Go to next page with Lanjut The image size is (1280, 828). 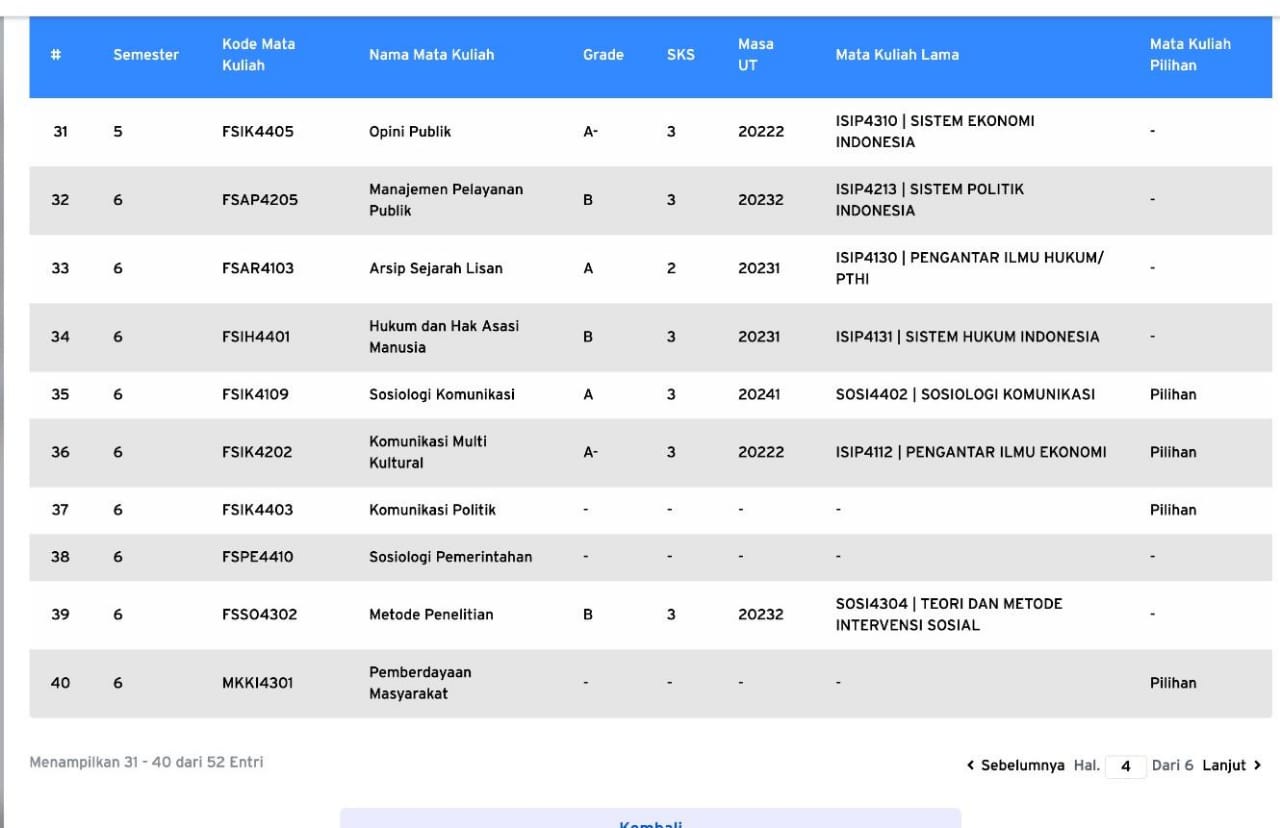pyautogui.click(x=1232, y=766)
